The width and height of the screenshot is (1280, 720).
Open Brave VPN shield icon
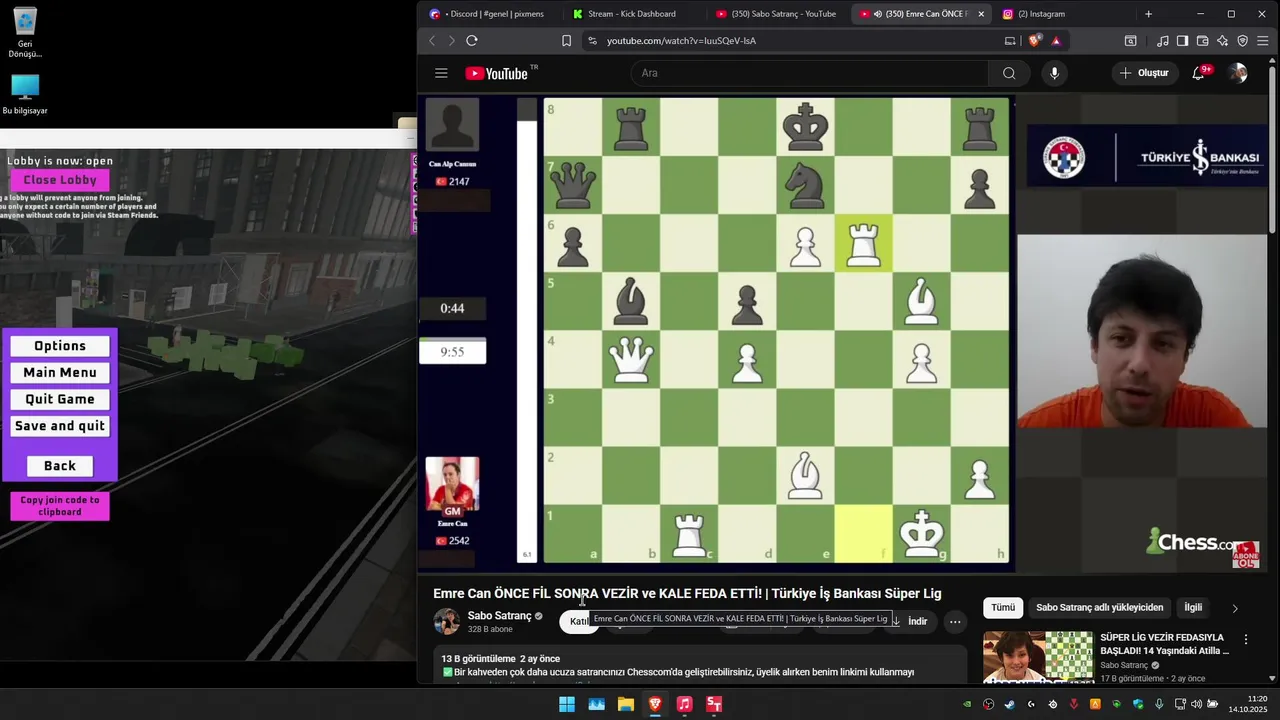(1243, 41)
